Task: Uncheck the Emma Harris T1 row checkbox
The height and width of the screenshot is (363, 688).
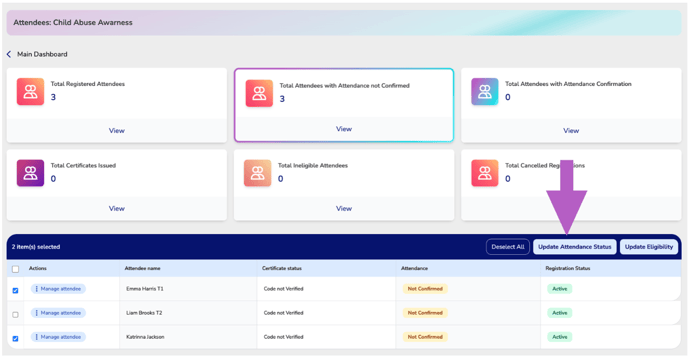Action: (x=15, y=291)
